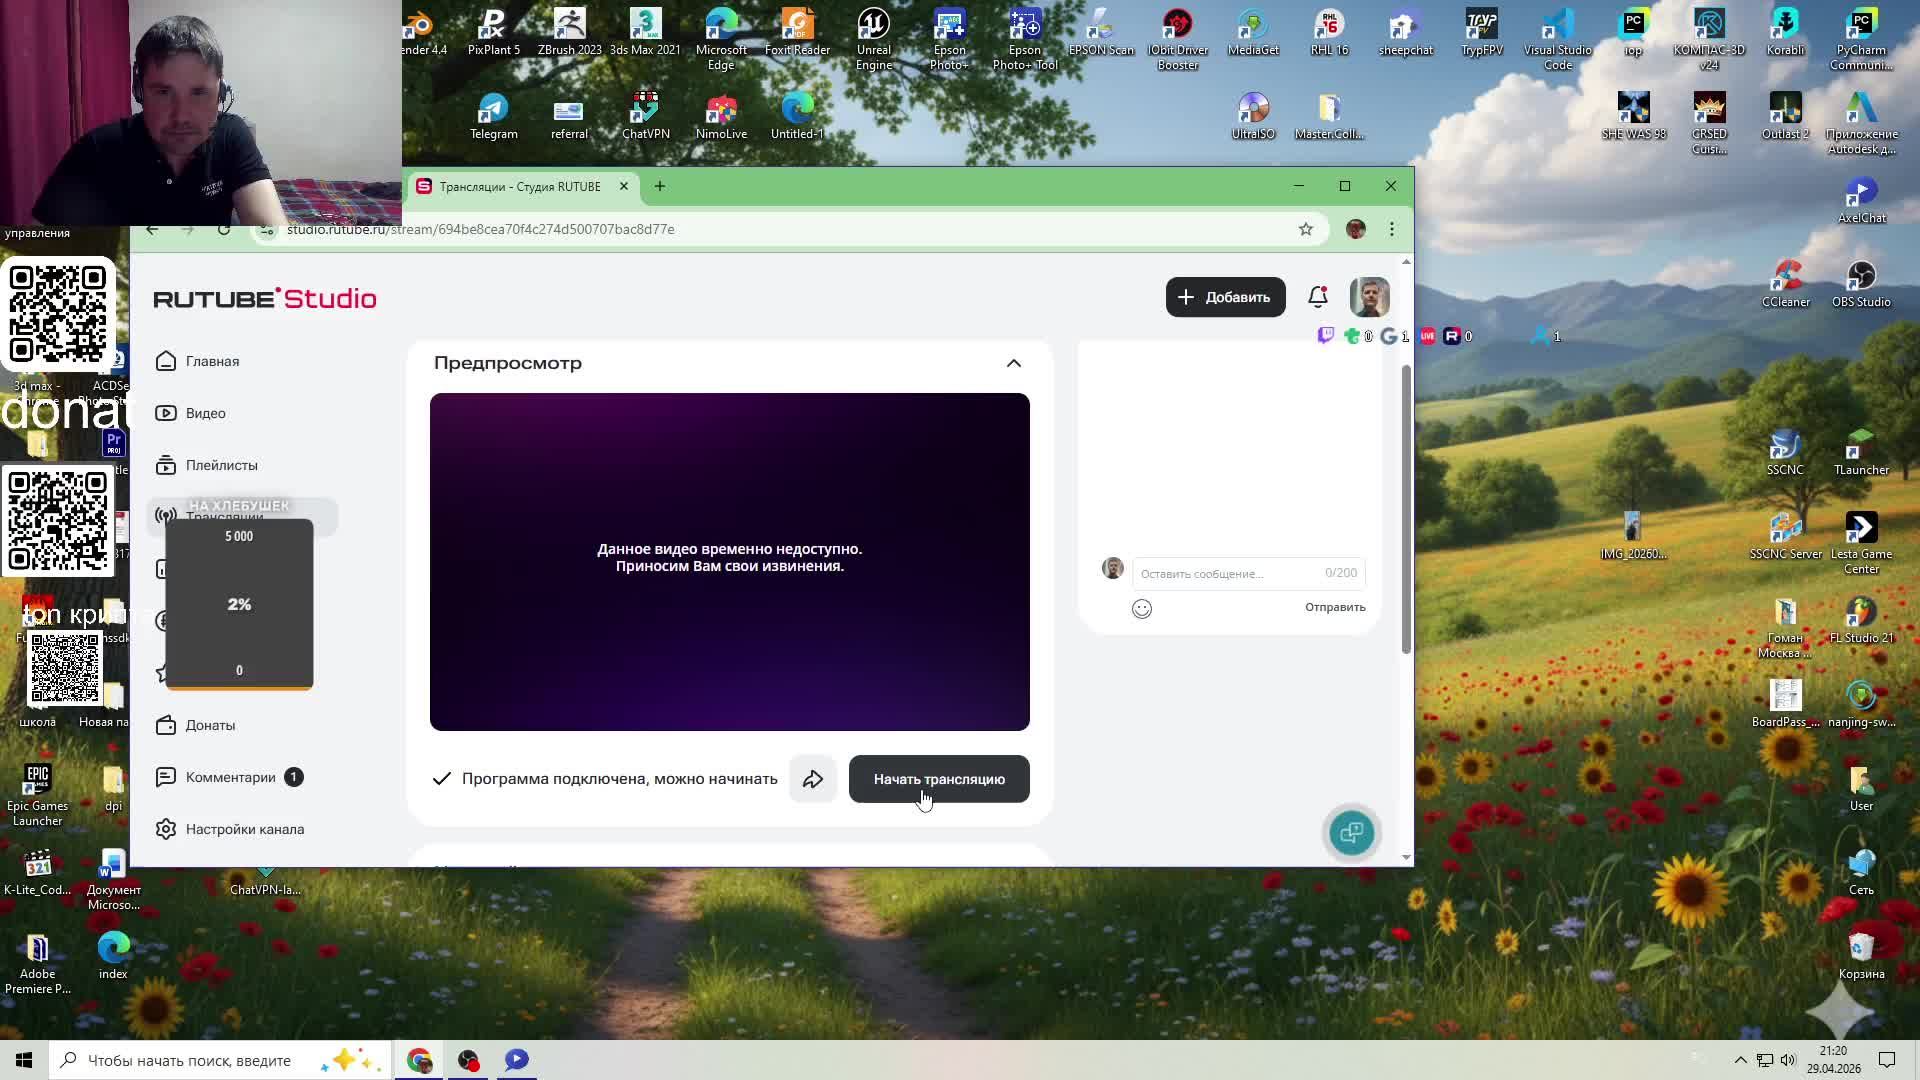Show hidden system tray icons
The width and height of the screenshot is (1920, 1080).
pos(1740,1060)
